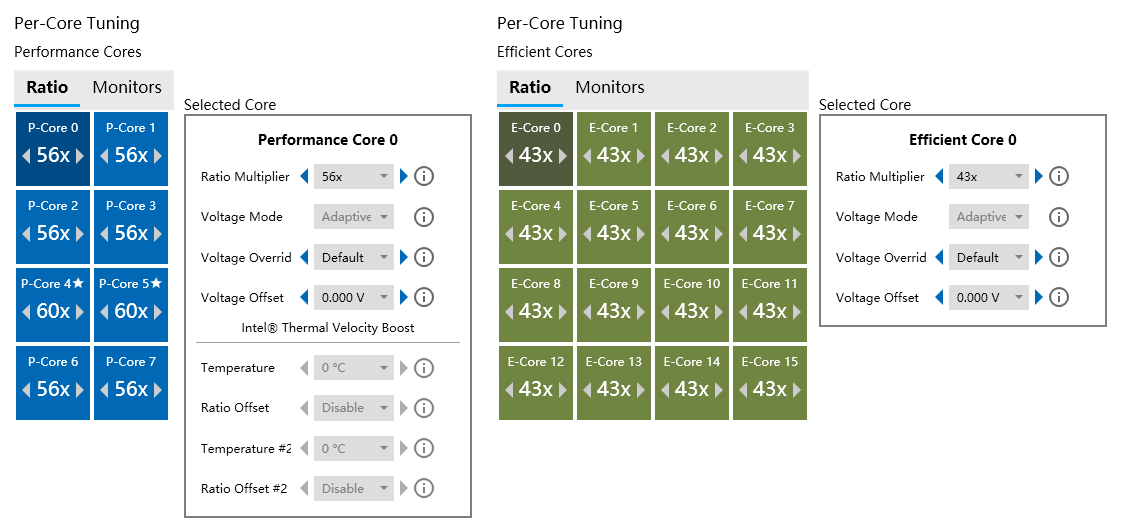This screenshot has width=1130, height=526.
Task: Open Efficient Core Voltage Offset 0.000 V dropdown
Action: point(988,297)
